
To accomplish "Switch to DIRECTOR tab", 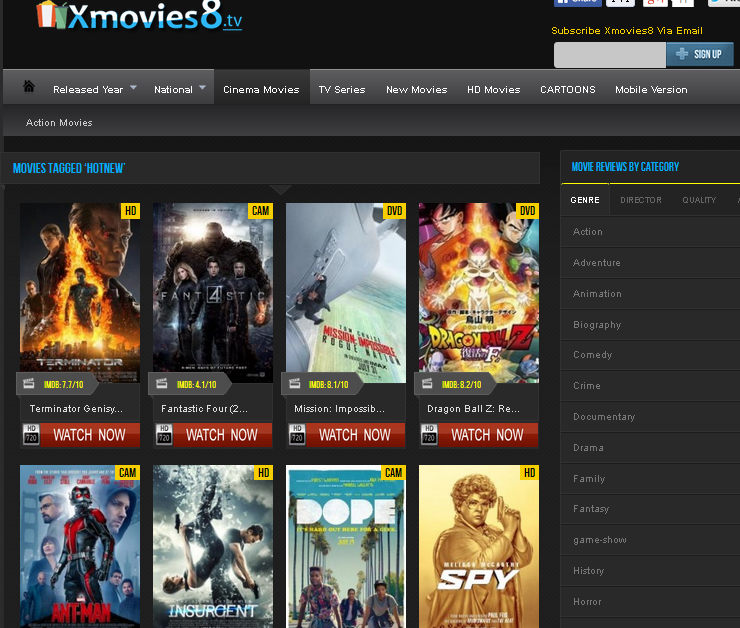I will pos(641,200).
